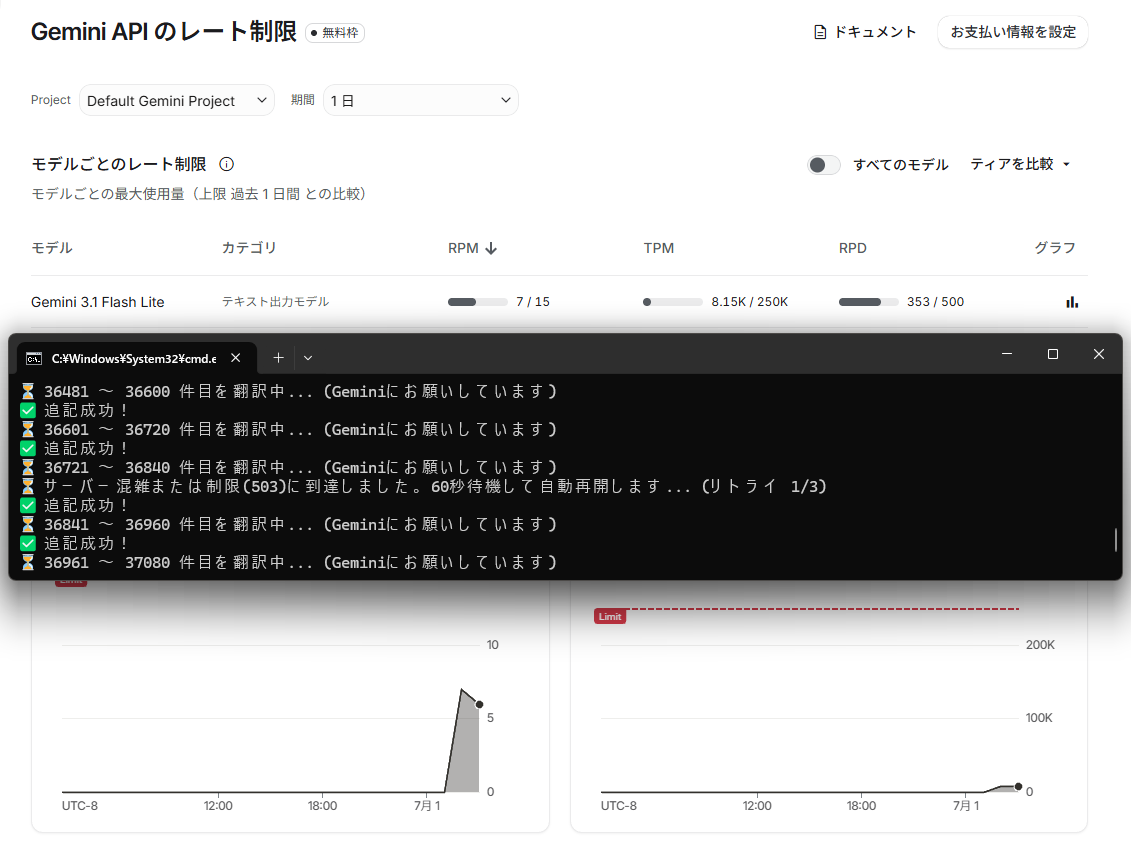Click the Gemini API のレート制限 page title

click(x=164, y=32)
